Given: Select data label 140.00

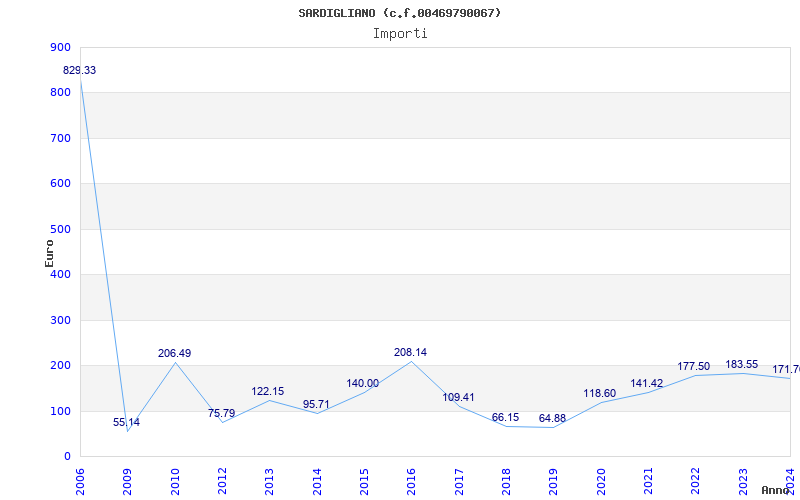Looking at the screenshot, I should [x=362, y=383].
